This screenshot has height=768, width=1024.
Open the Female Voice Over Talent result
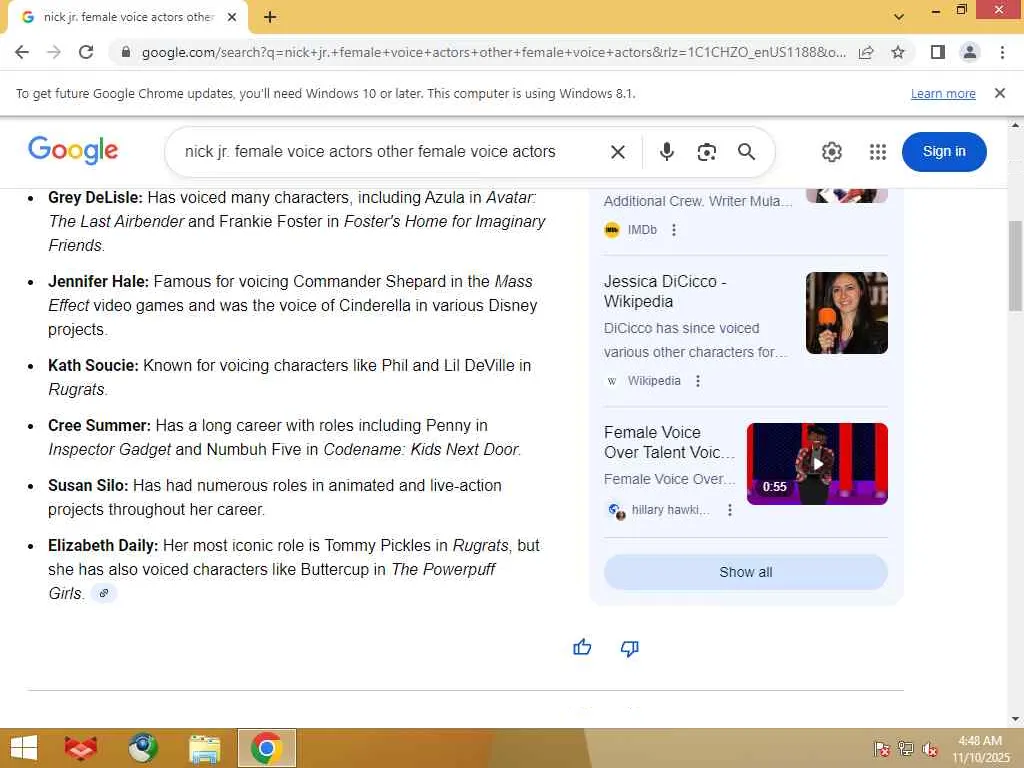[669, 442]
